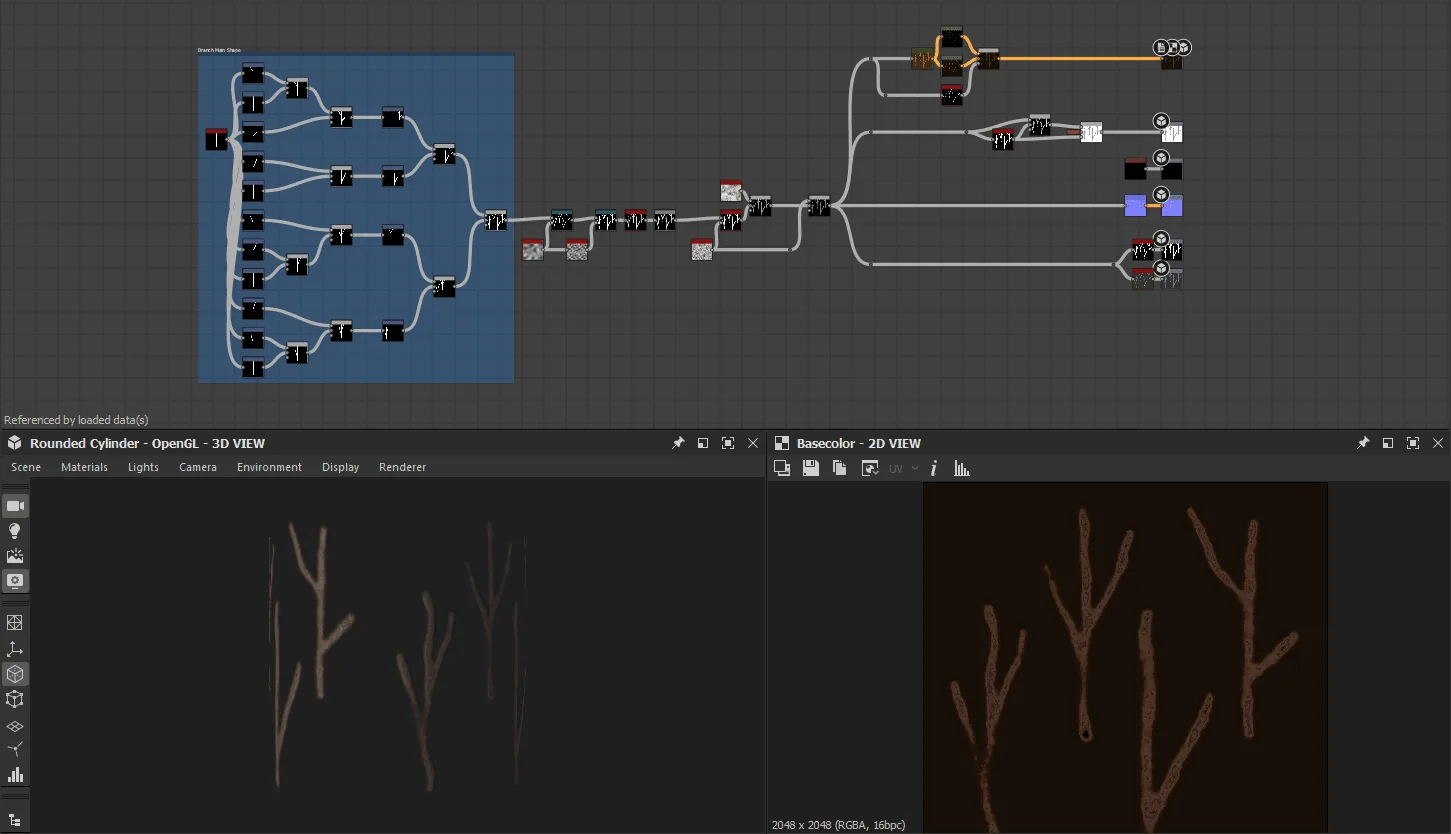
Task: Click the checkered 2D view badge on basecolor output
Action: [x=1172, y=47]
